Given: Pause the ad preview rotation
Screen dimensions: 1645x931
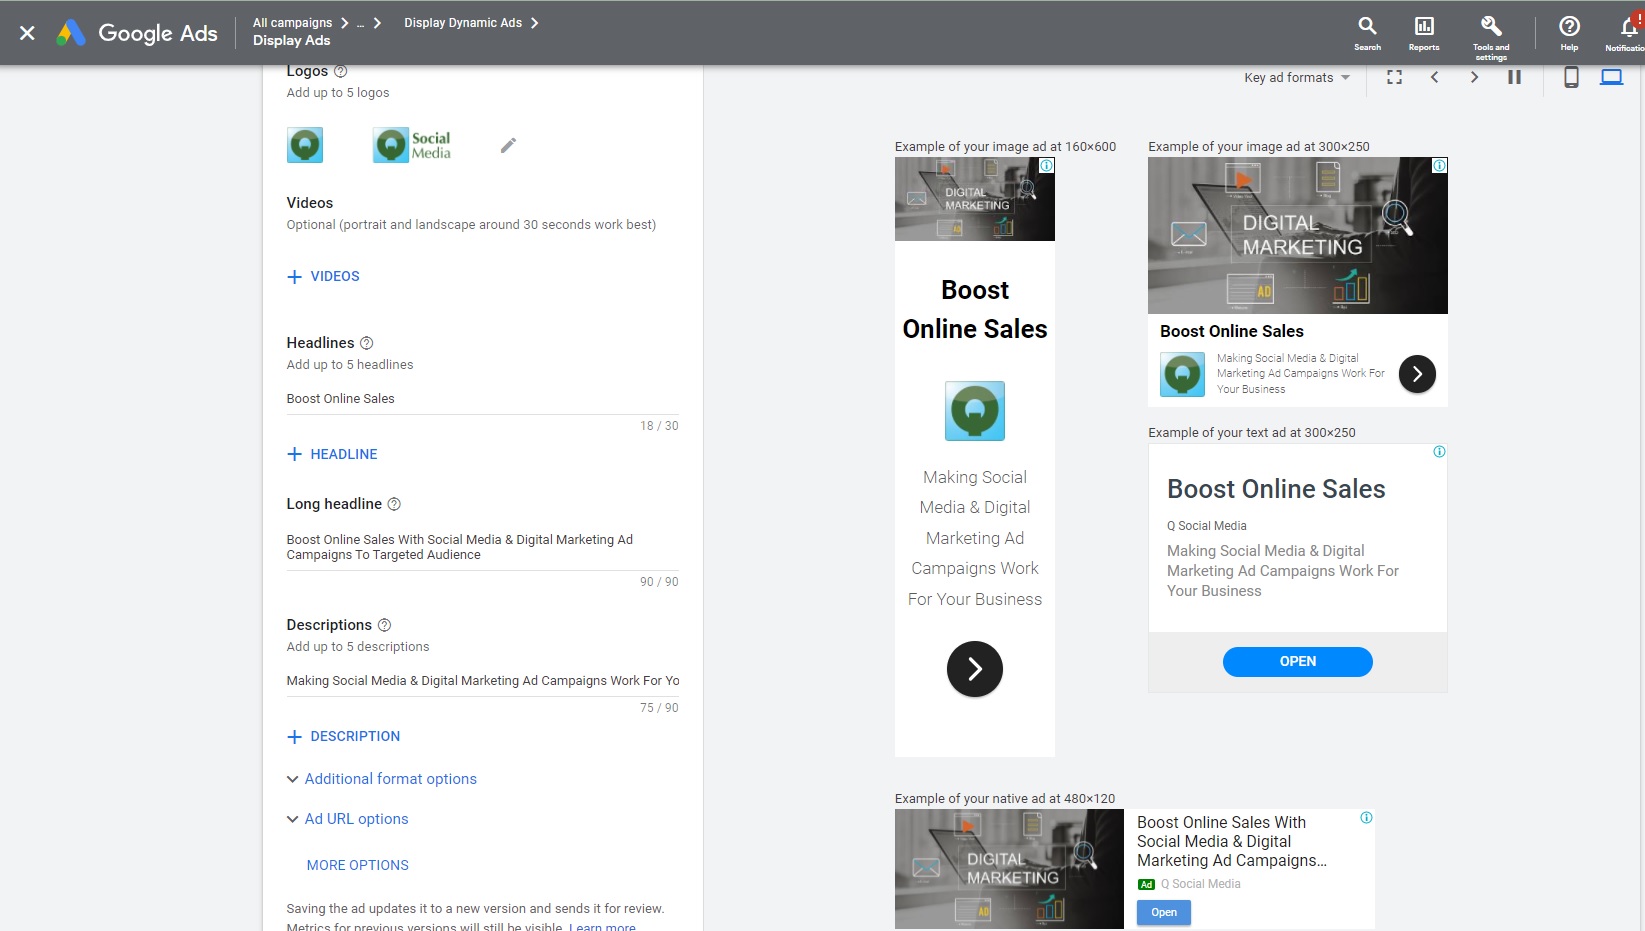Looking at the screenshot, I should pyautogui.click(x=1514, y=77).
